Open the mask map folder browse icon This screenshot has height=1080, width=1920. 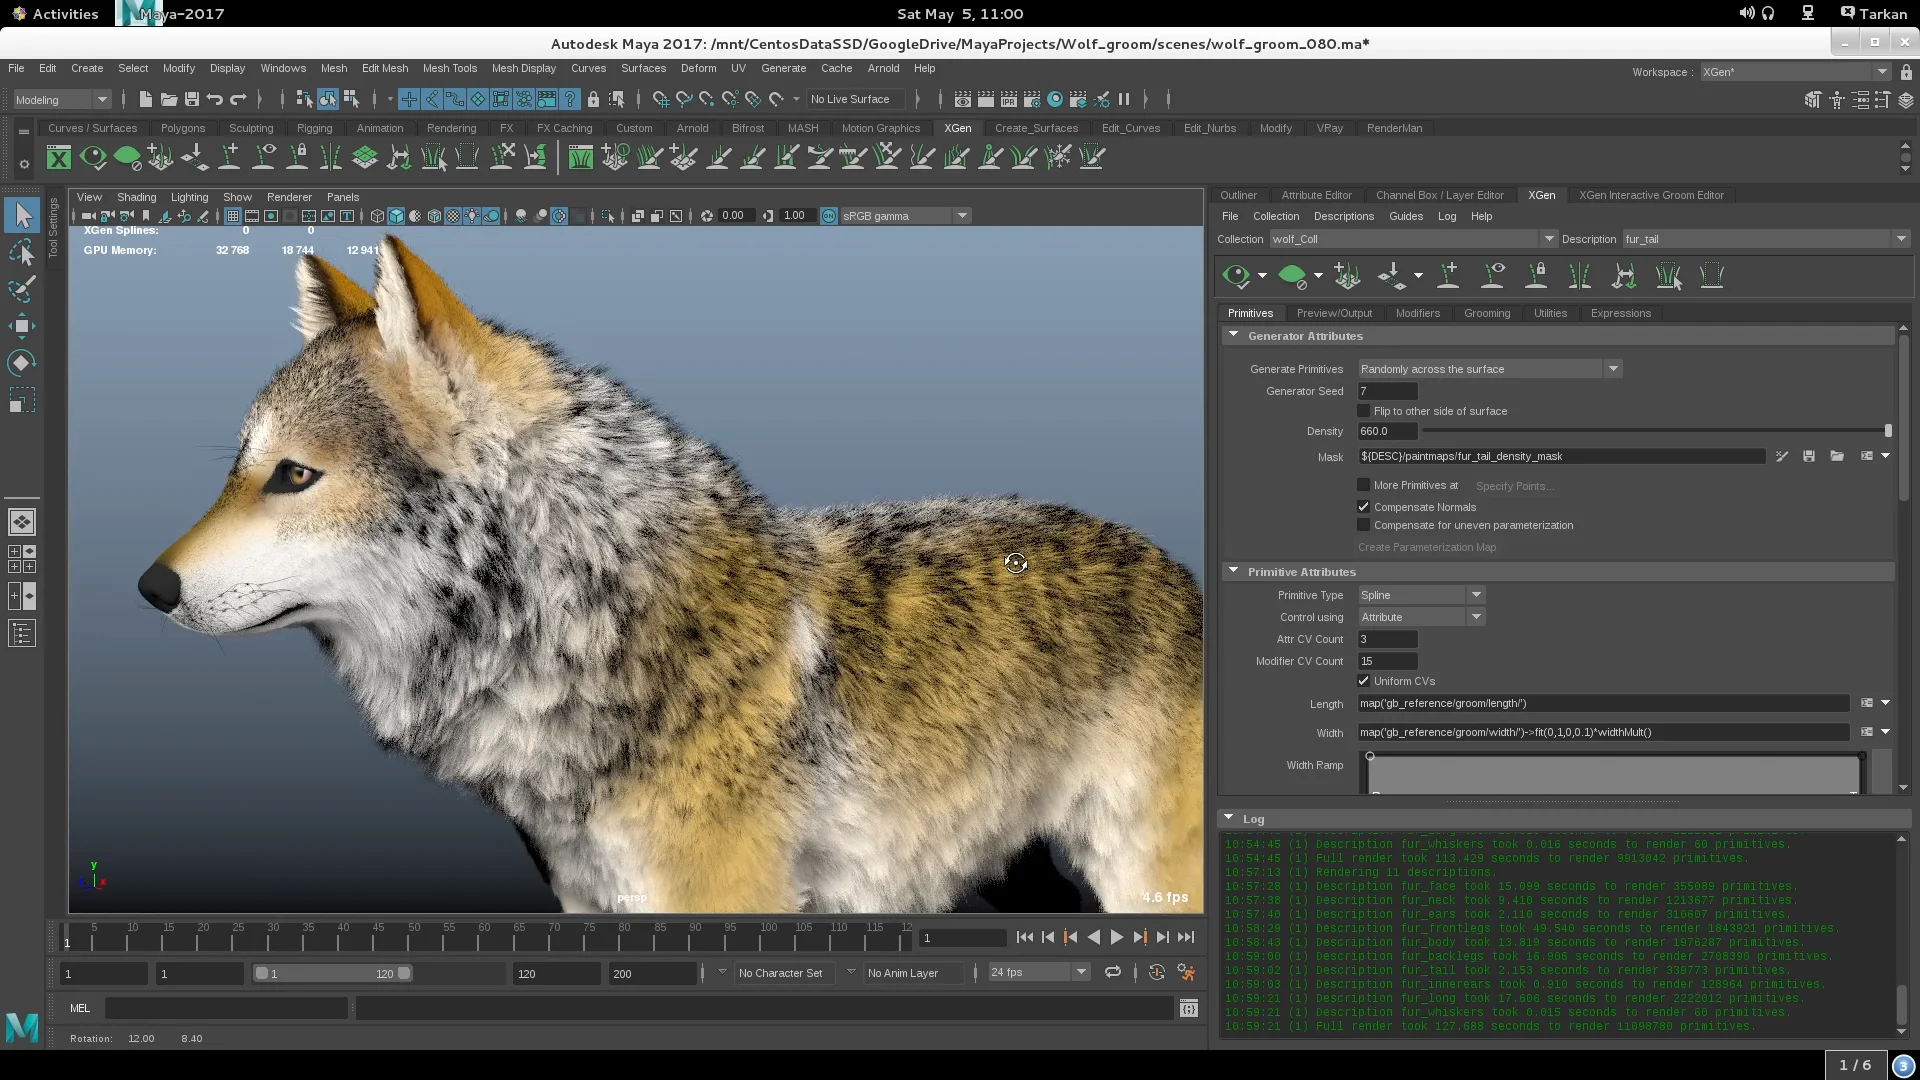coord(1837,456)
